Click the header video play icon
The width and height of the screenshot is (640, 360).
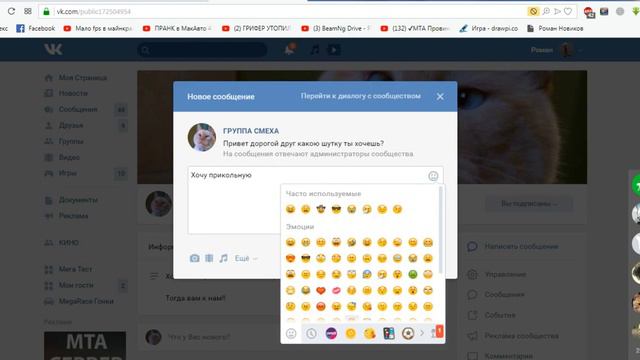tap(334, 50)
